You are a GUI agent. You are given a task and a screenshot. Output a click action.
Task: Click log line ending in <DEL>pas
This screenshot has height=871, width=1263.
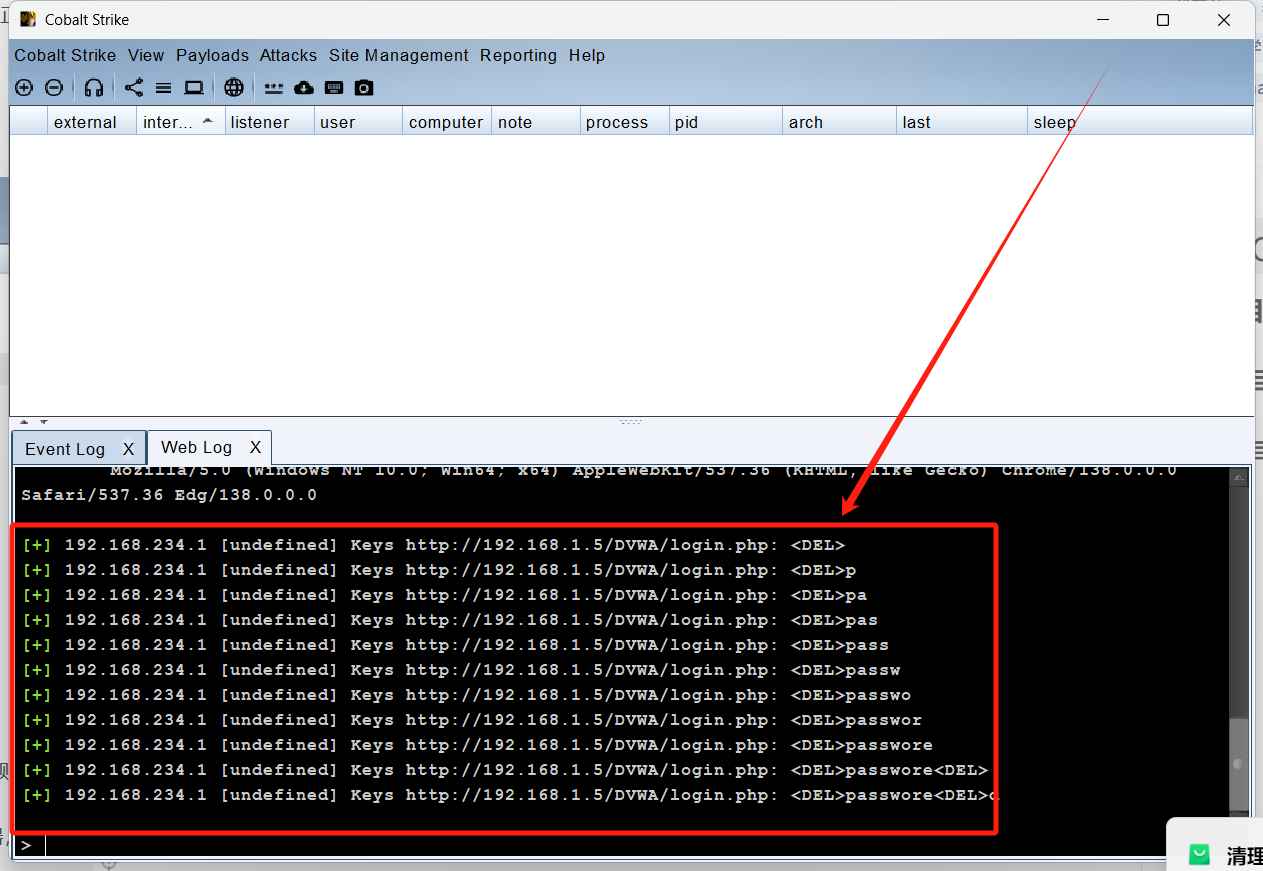point(450,620)
